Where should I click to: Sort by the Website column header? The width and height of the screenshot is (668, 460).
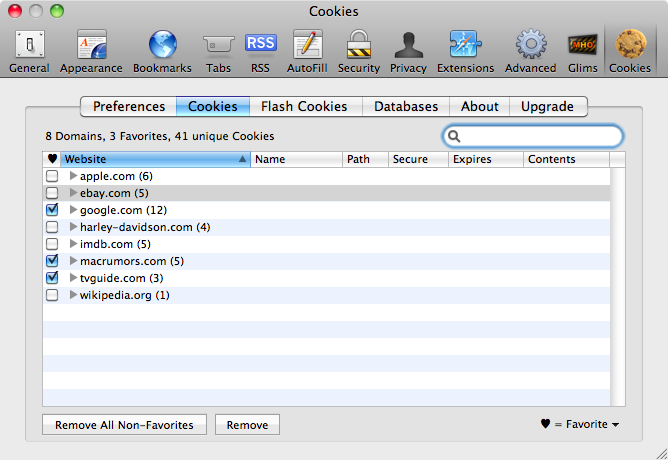(x=155, y=159)
